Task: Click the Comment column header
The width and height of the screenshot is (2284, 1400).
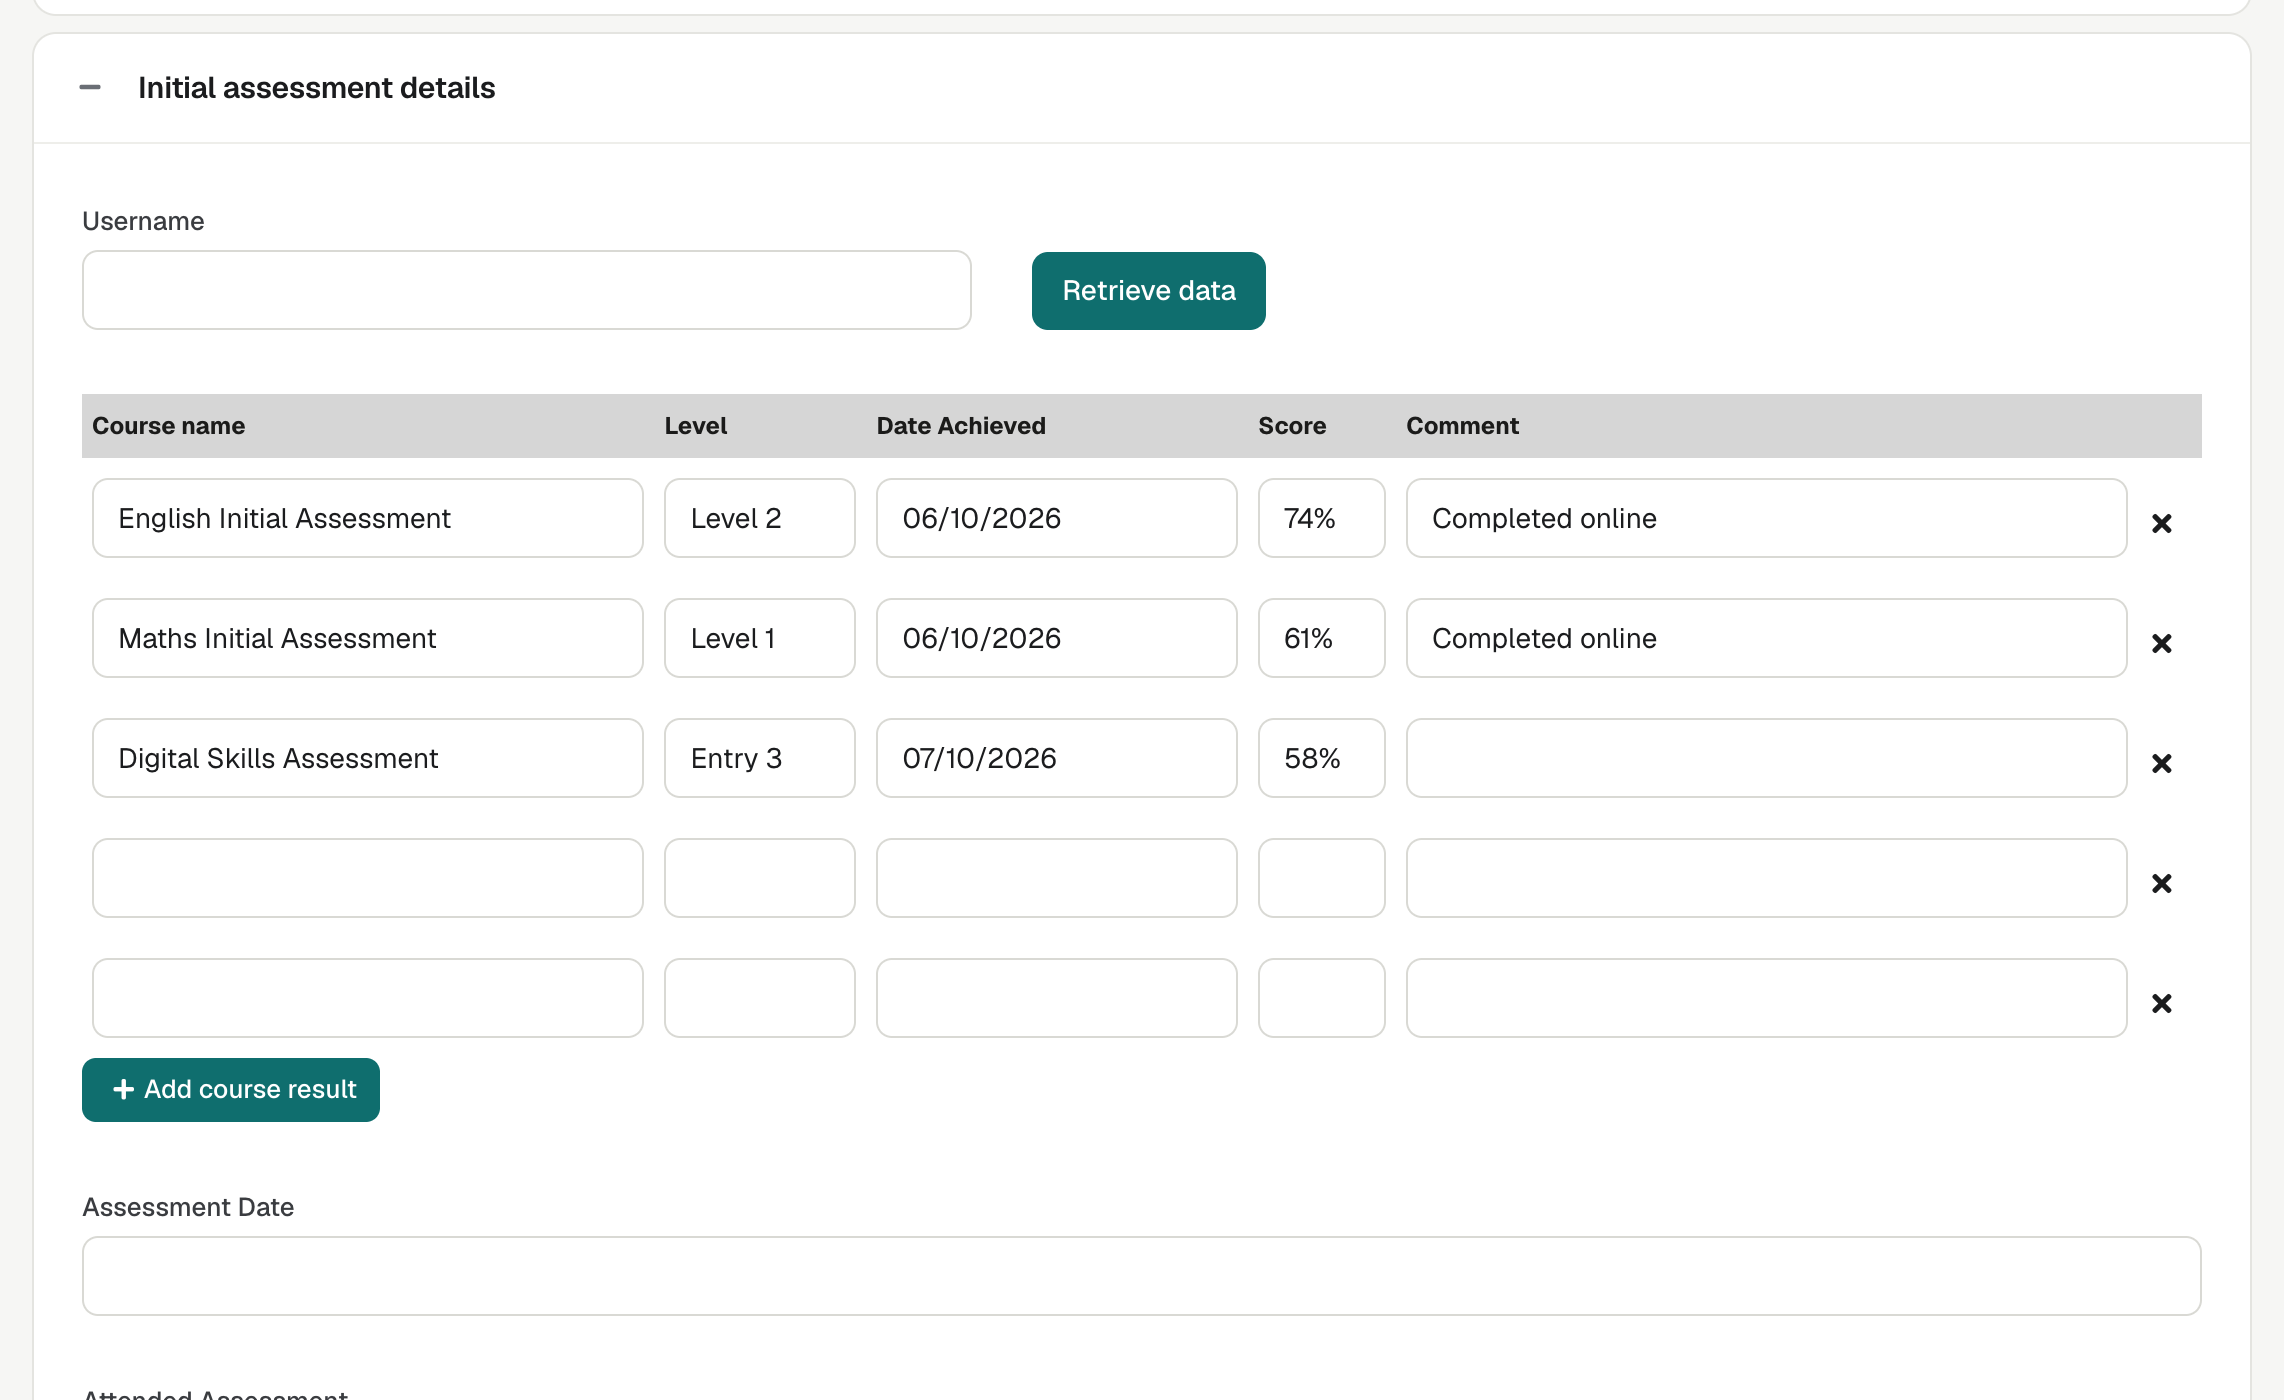Action: (1462, 426)
